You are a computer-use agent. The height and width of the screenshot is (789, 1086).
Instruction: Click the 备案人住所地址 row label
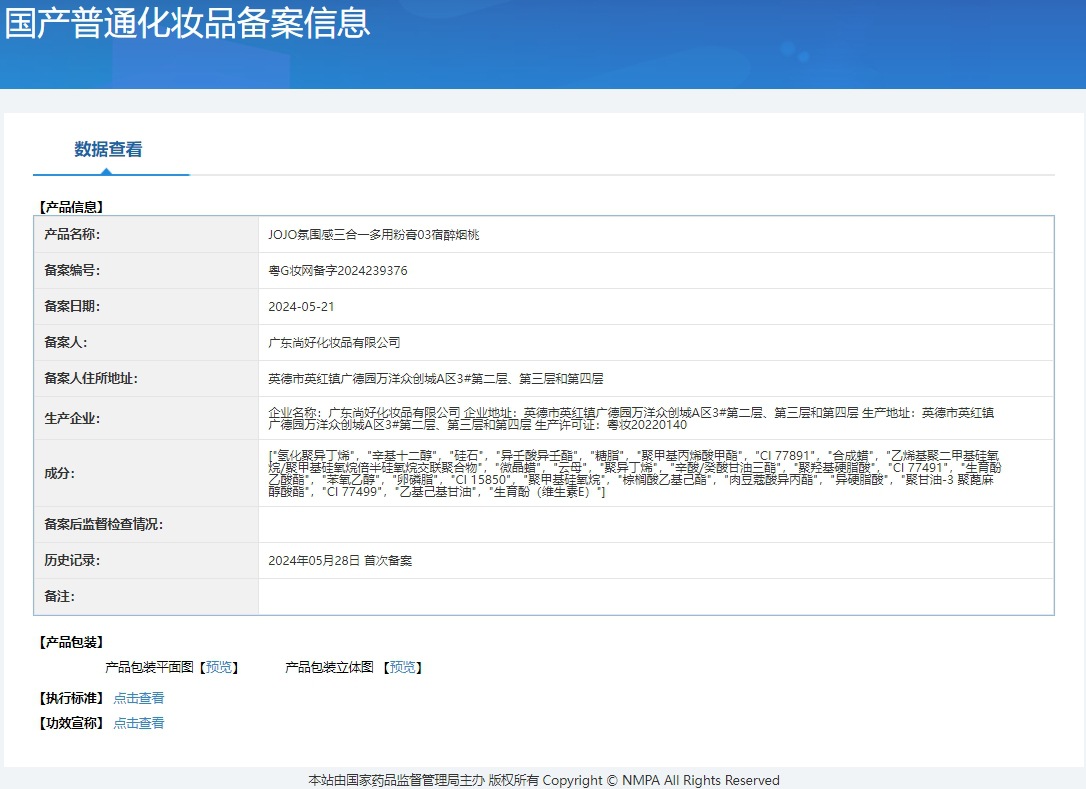[x=91, y=378]
